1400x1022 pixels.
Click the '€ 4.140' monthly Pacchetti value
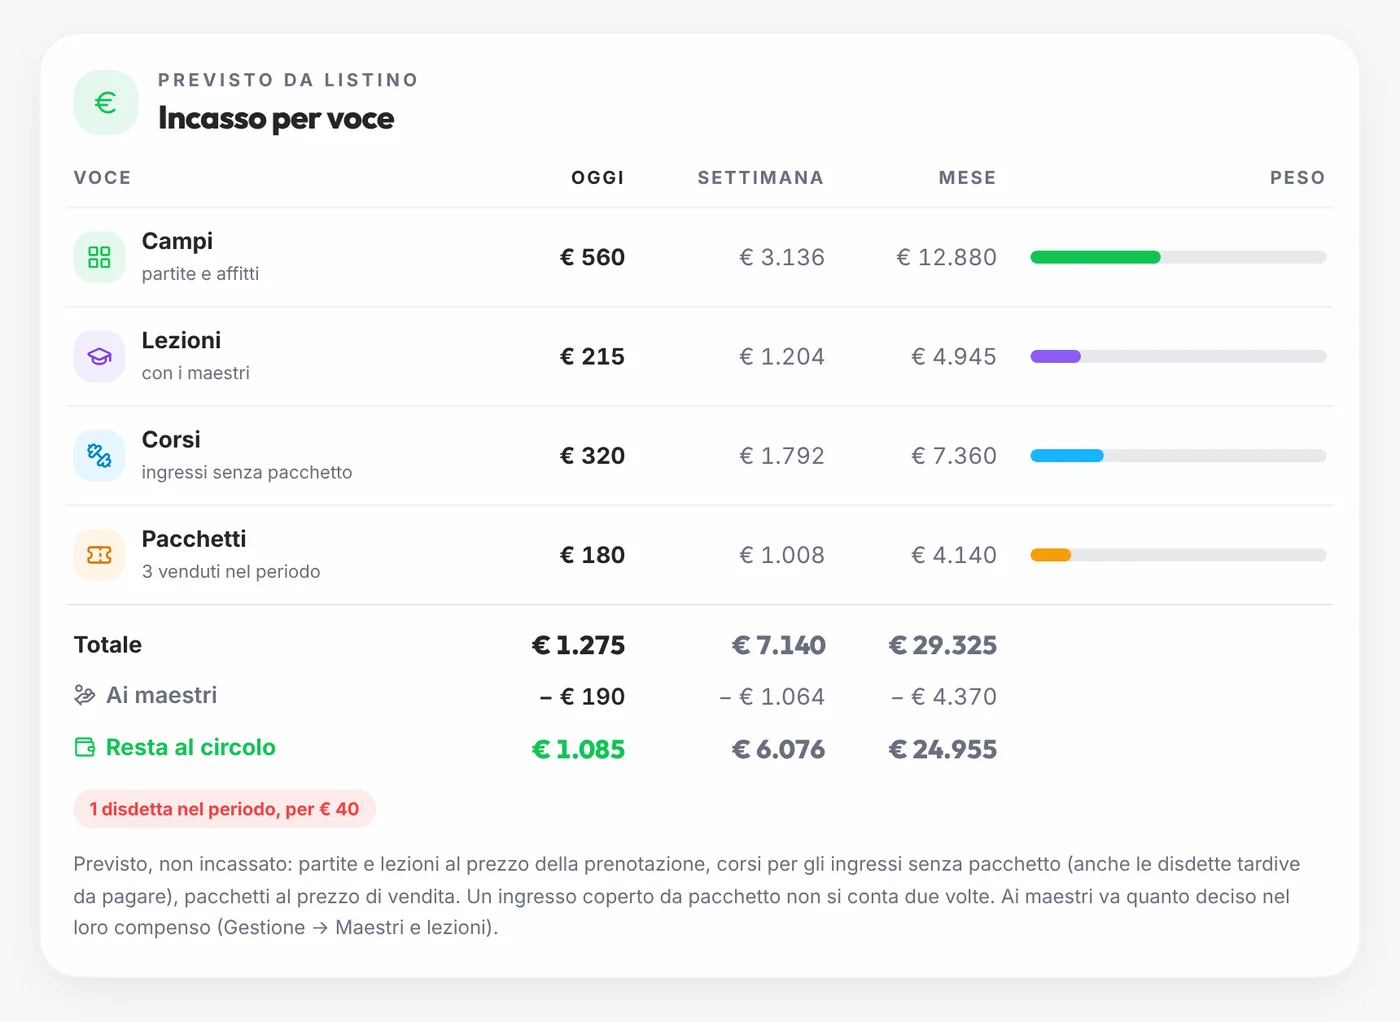pyautogui.click(x=954, y=554)
